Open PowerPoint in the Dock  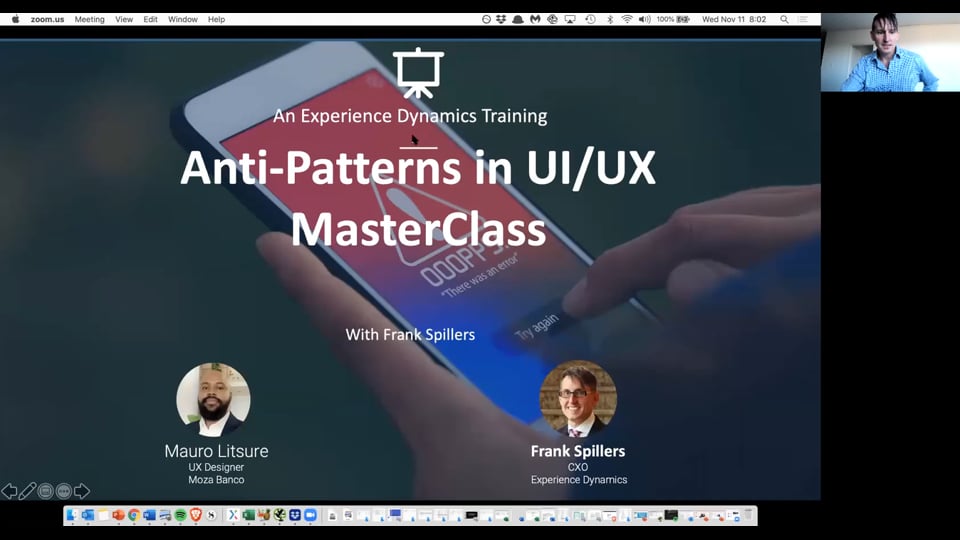click(118, 515)
